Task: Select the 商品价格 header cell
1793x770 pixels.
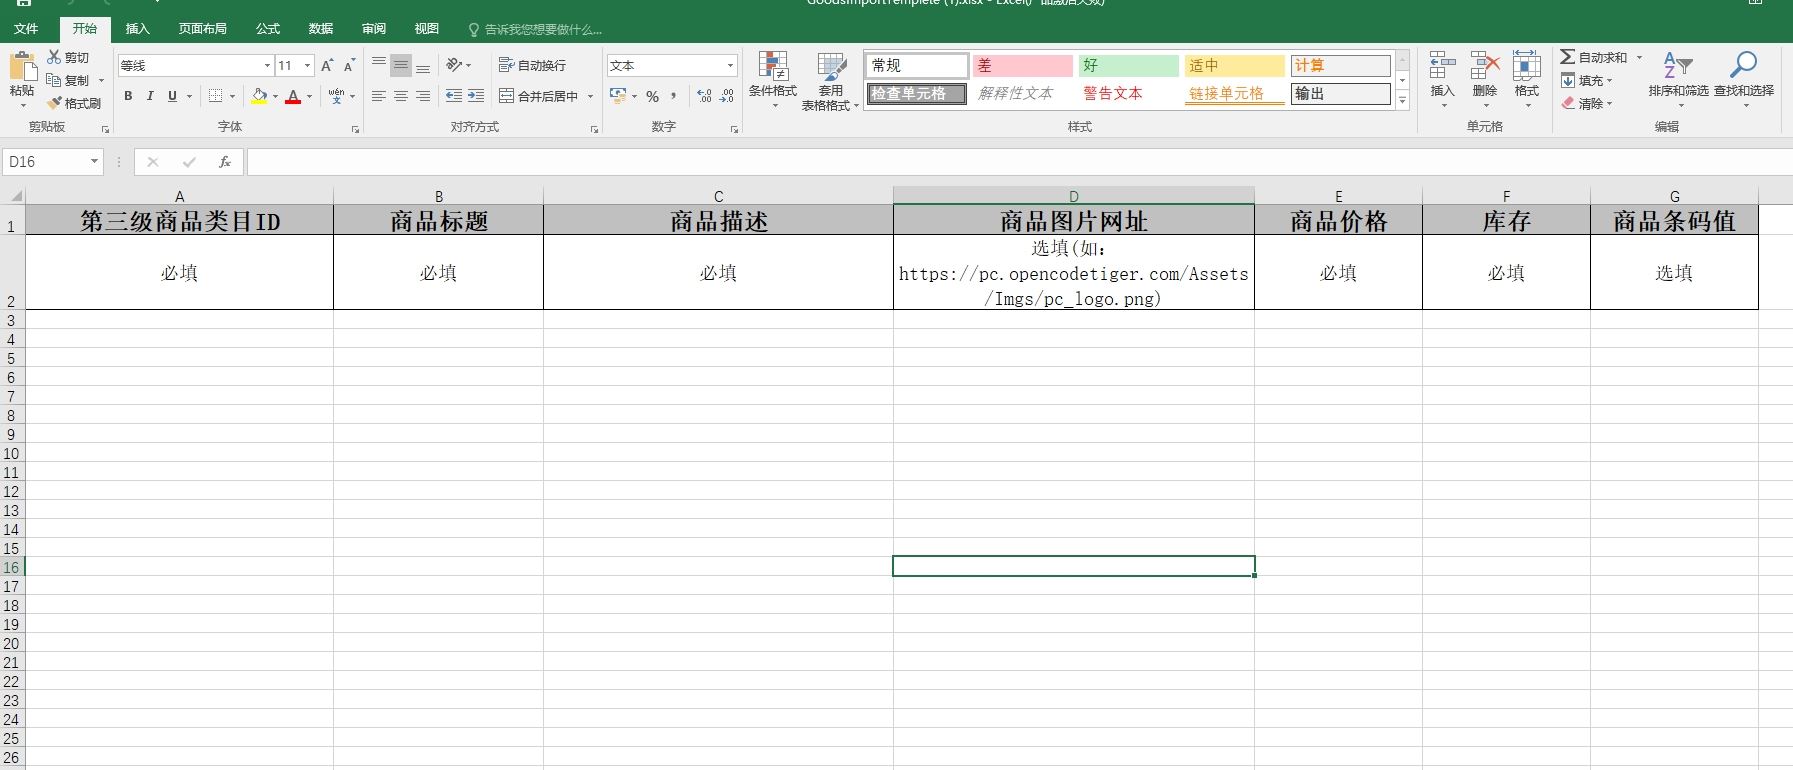Action: tap(1338, 221)
